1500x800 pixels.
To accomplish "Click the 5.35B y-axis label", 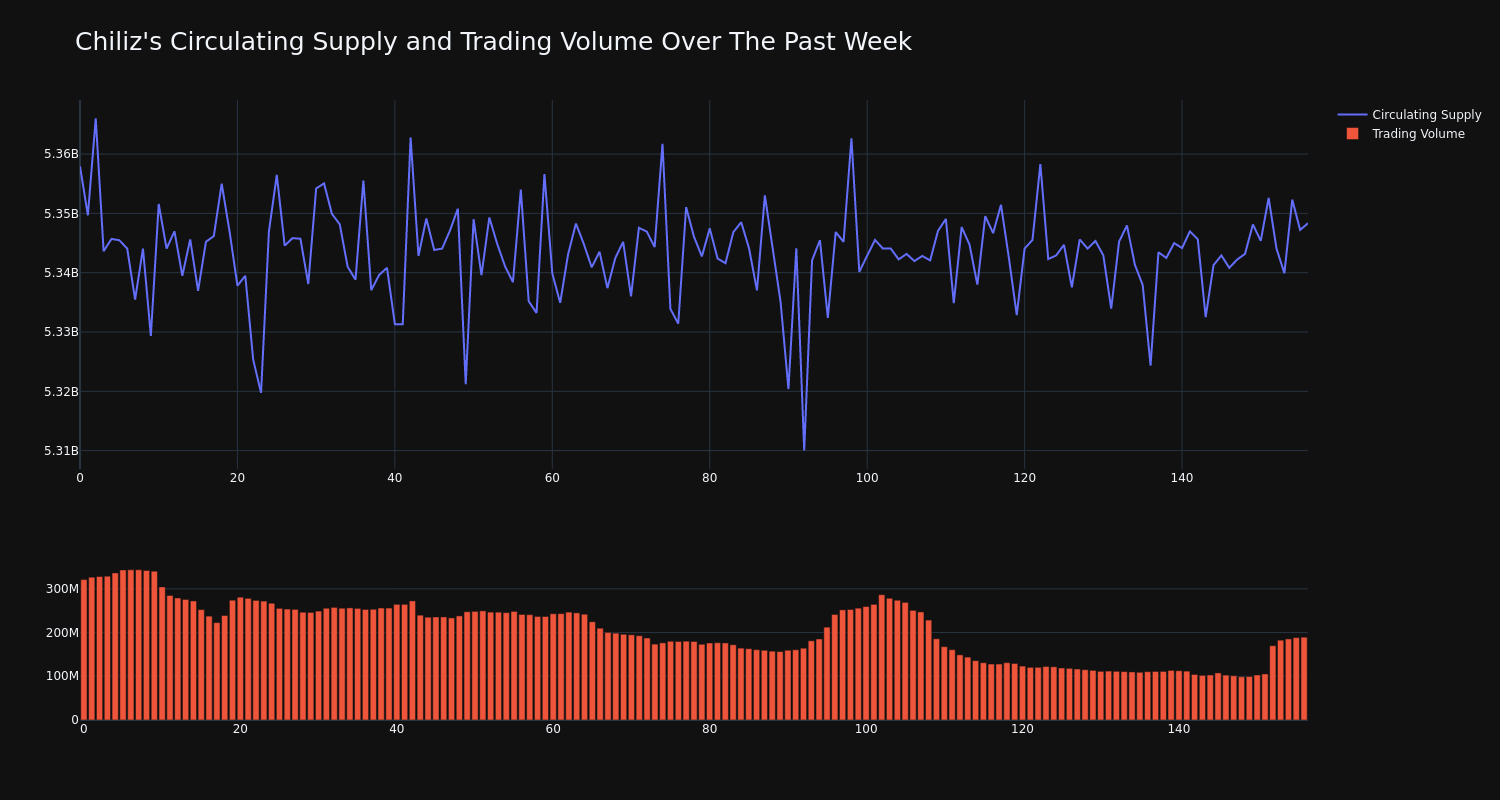I will (61, 213).
